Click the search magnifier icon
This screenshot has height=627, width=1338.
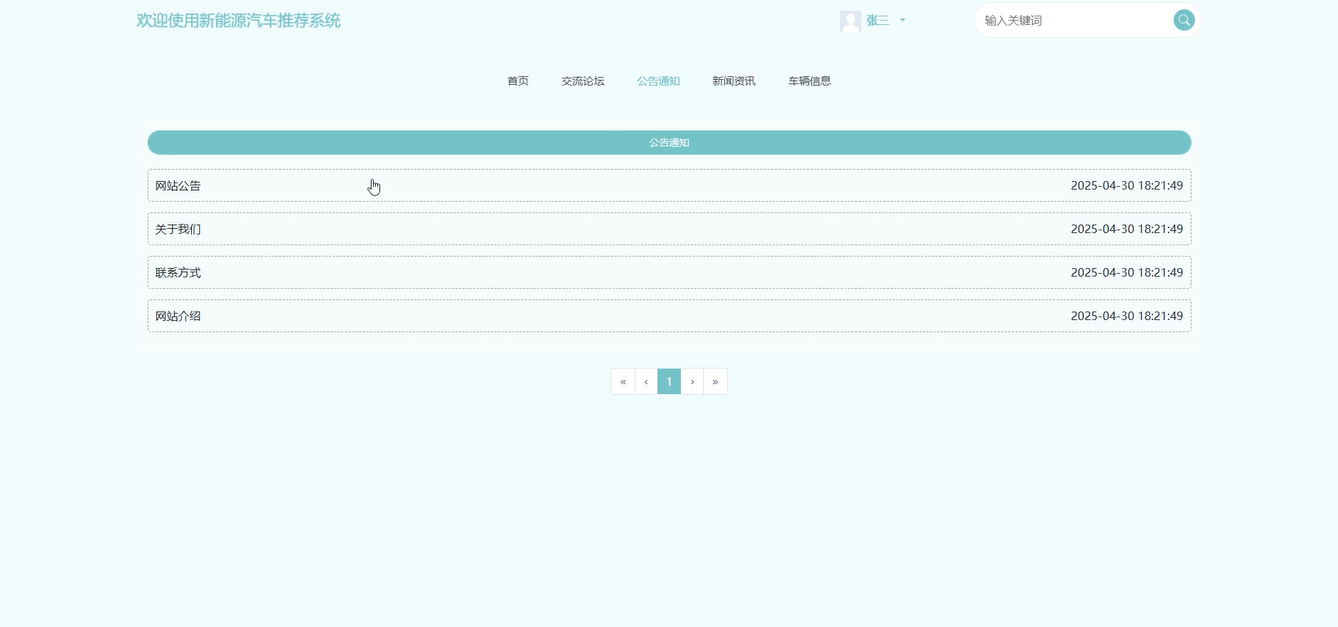click(x=1184, y=20)
